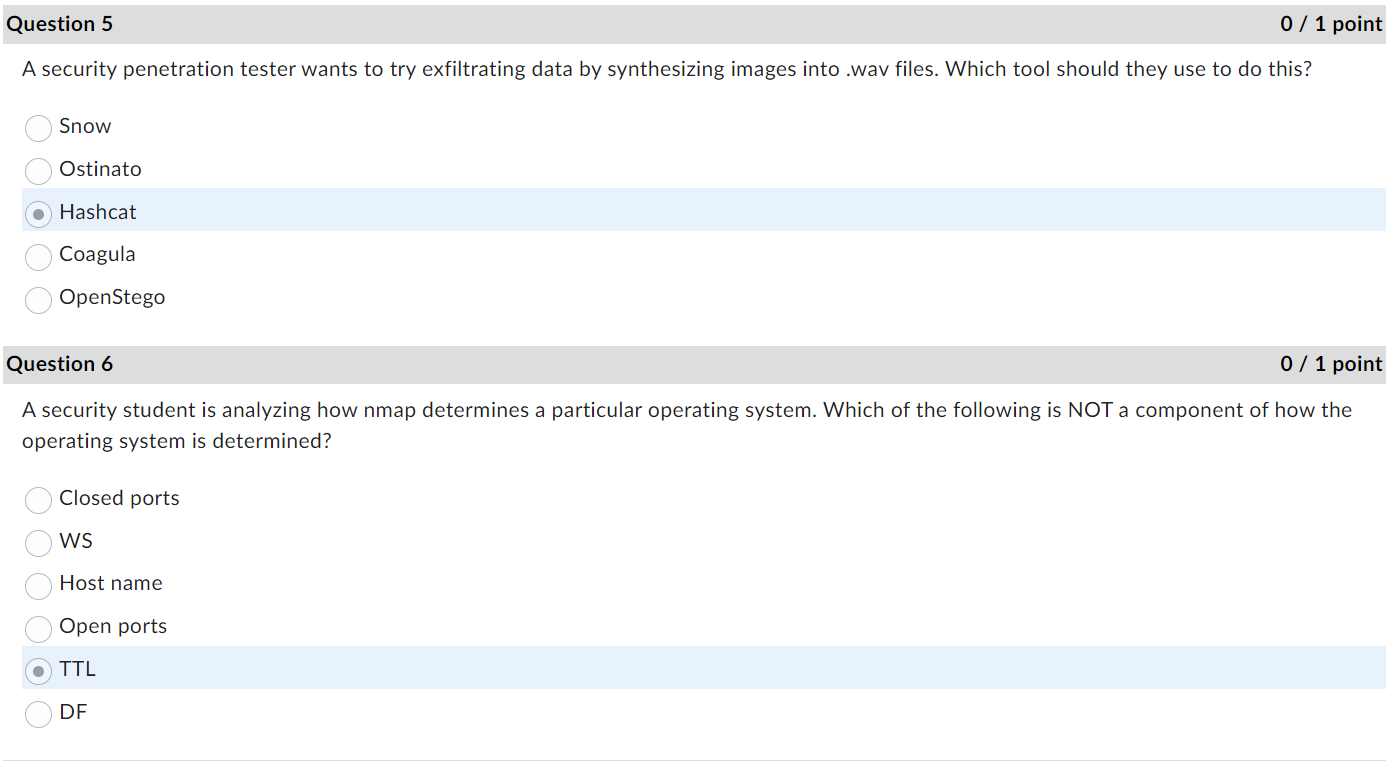Select the DF answer option
1387x761 pixels.
(x=38, y=714)
